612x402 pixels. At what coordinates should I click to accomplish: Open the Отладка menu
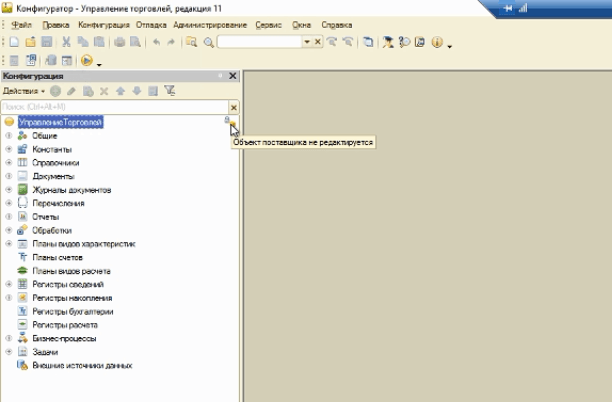pyautogui.click(x=151, y=25)
